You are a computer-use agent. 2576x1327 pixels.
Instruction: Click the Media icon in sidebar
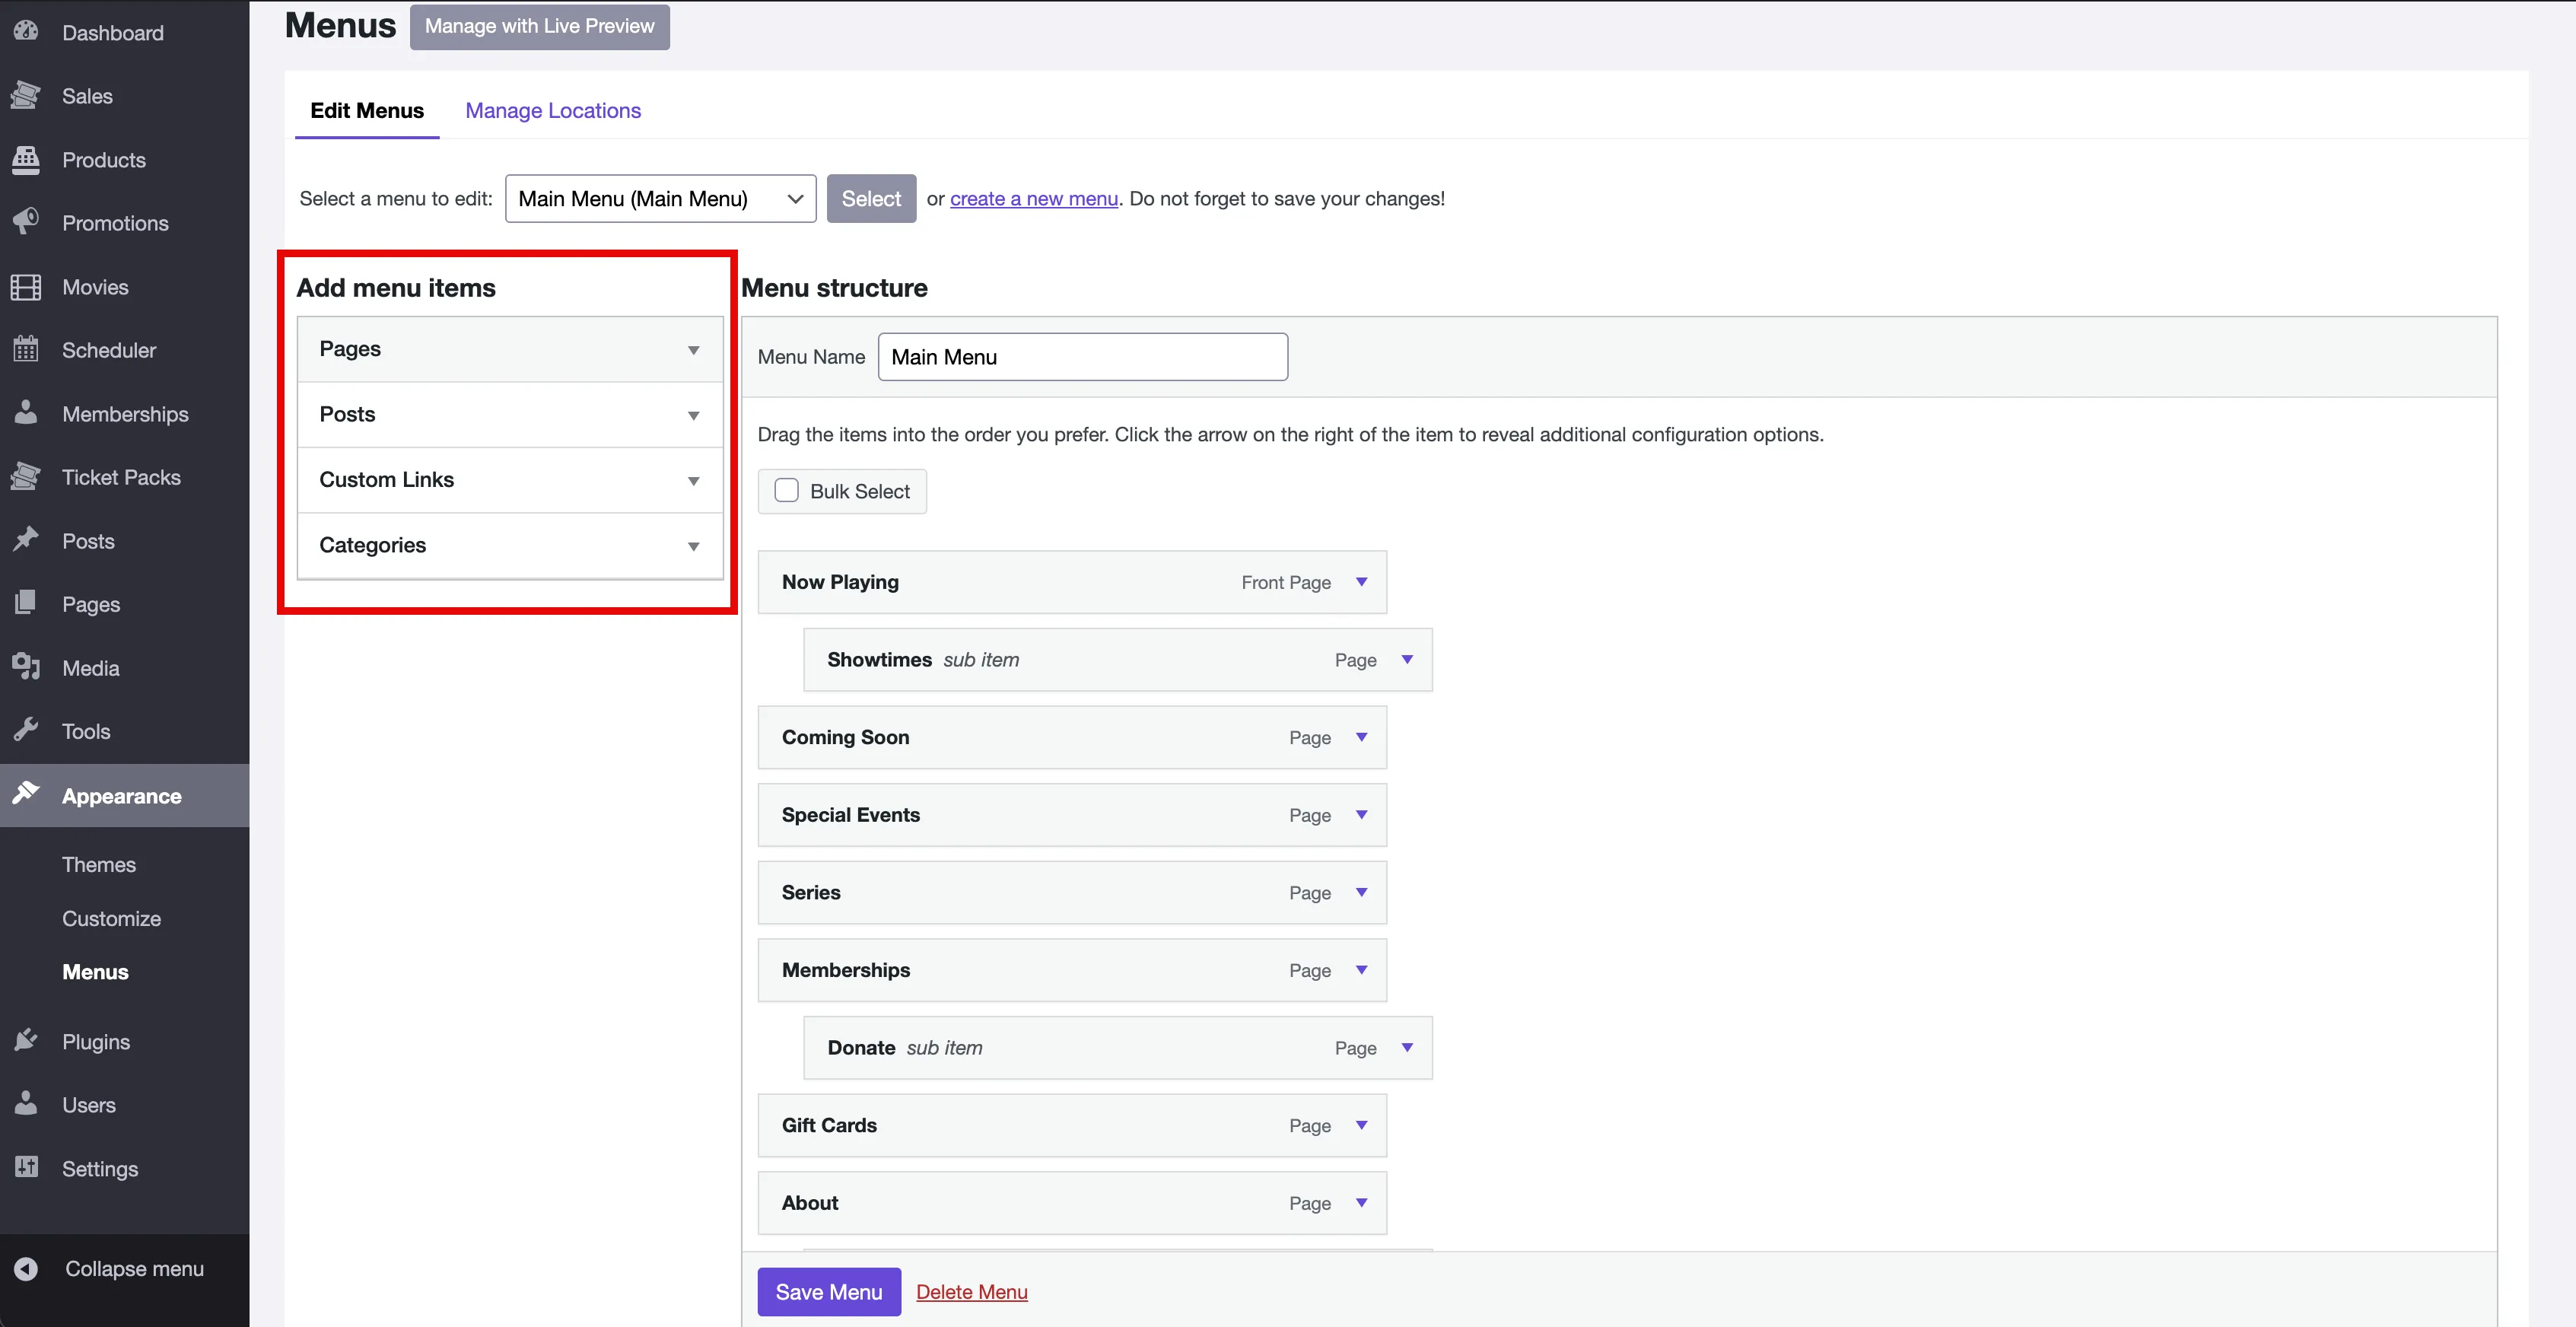pos(26,667)
